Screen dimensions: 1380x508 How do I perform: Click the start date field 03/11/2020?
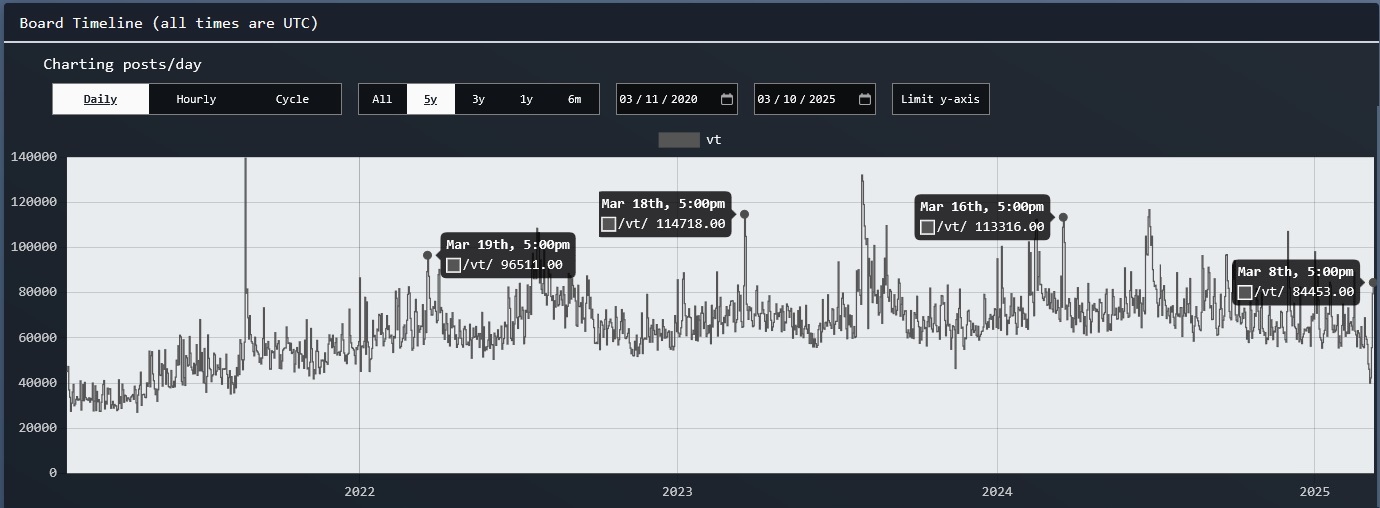point(658,99)
